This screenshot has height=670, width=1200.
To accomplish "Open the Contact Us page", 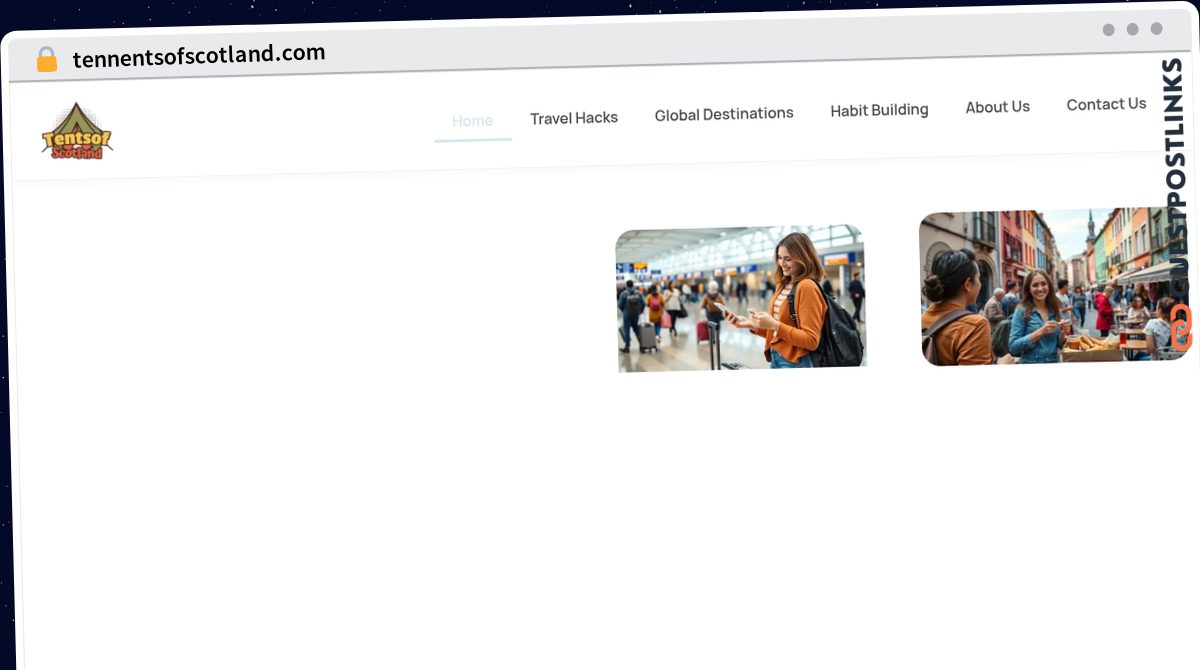I will point(1106,104).
